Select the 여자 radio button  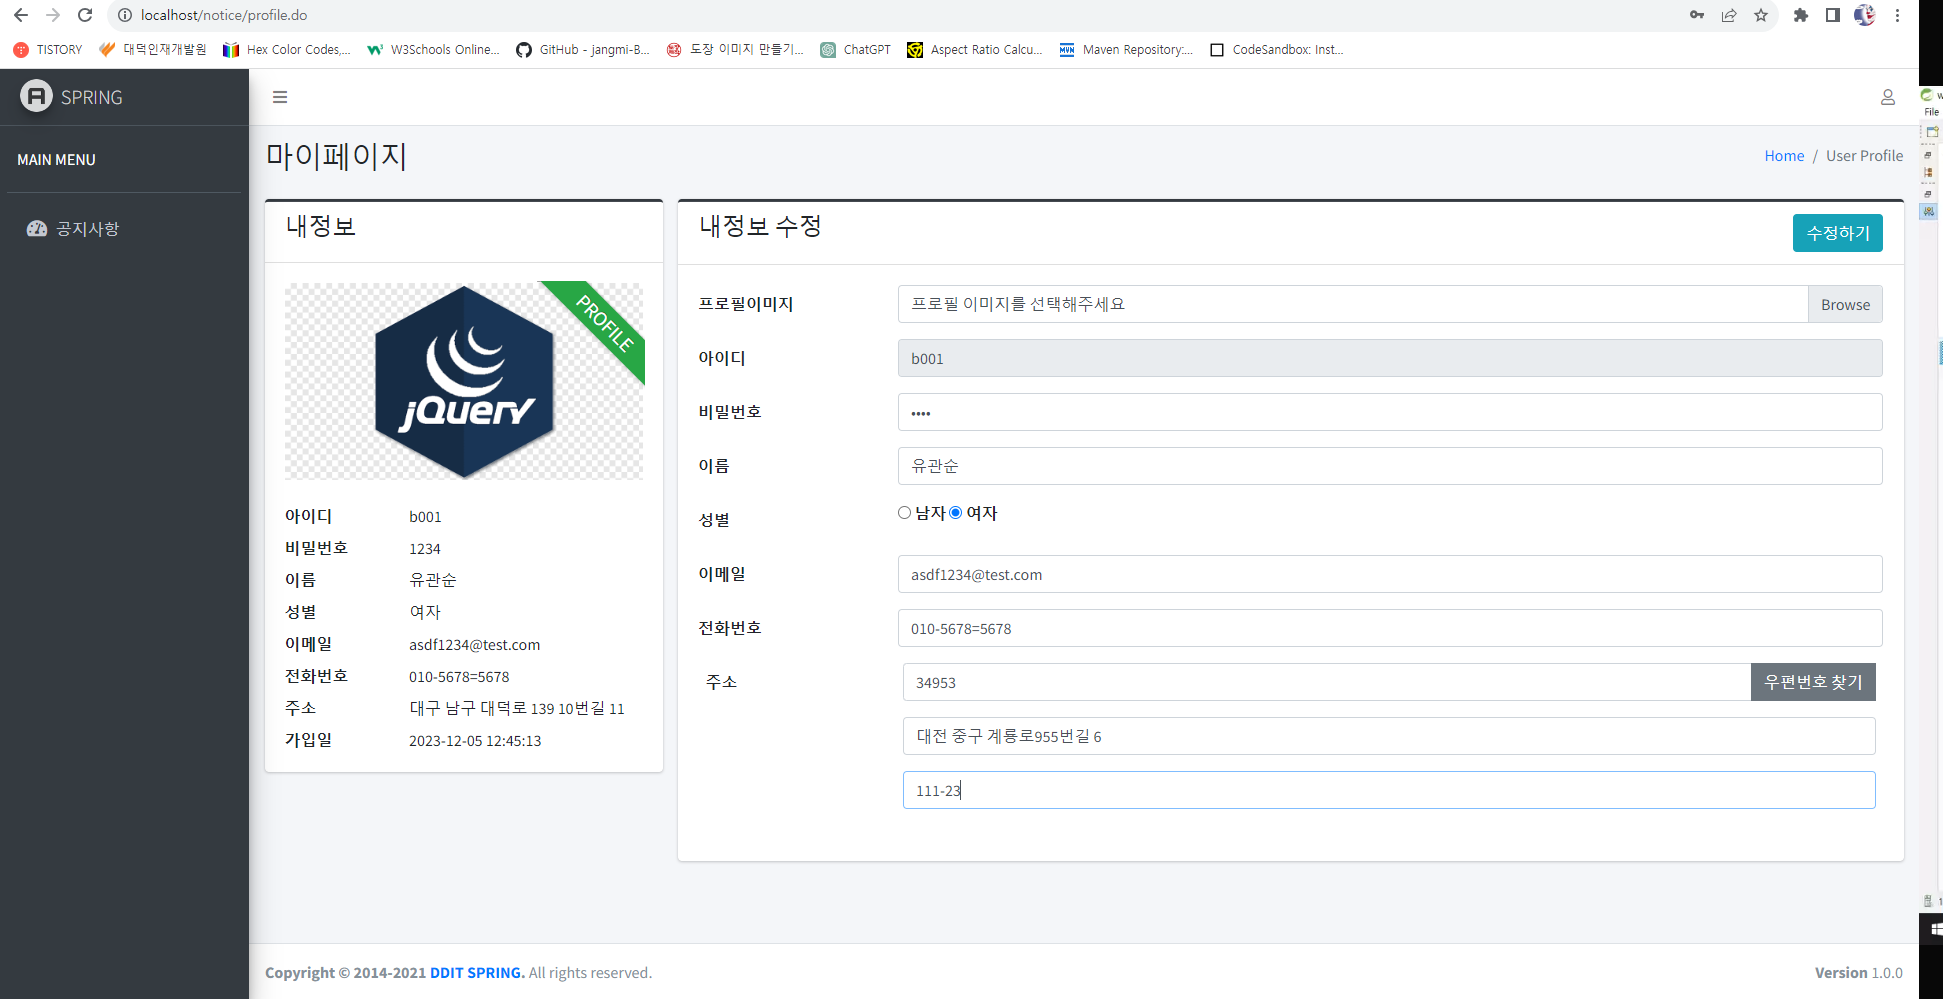pos(956,513)
